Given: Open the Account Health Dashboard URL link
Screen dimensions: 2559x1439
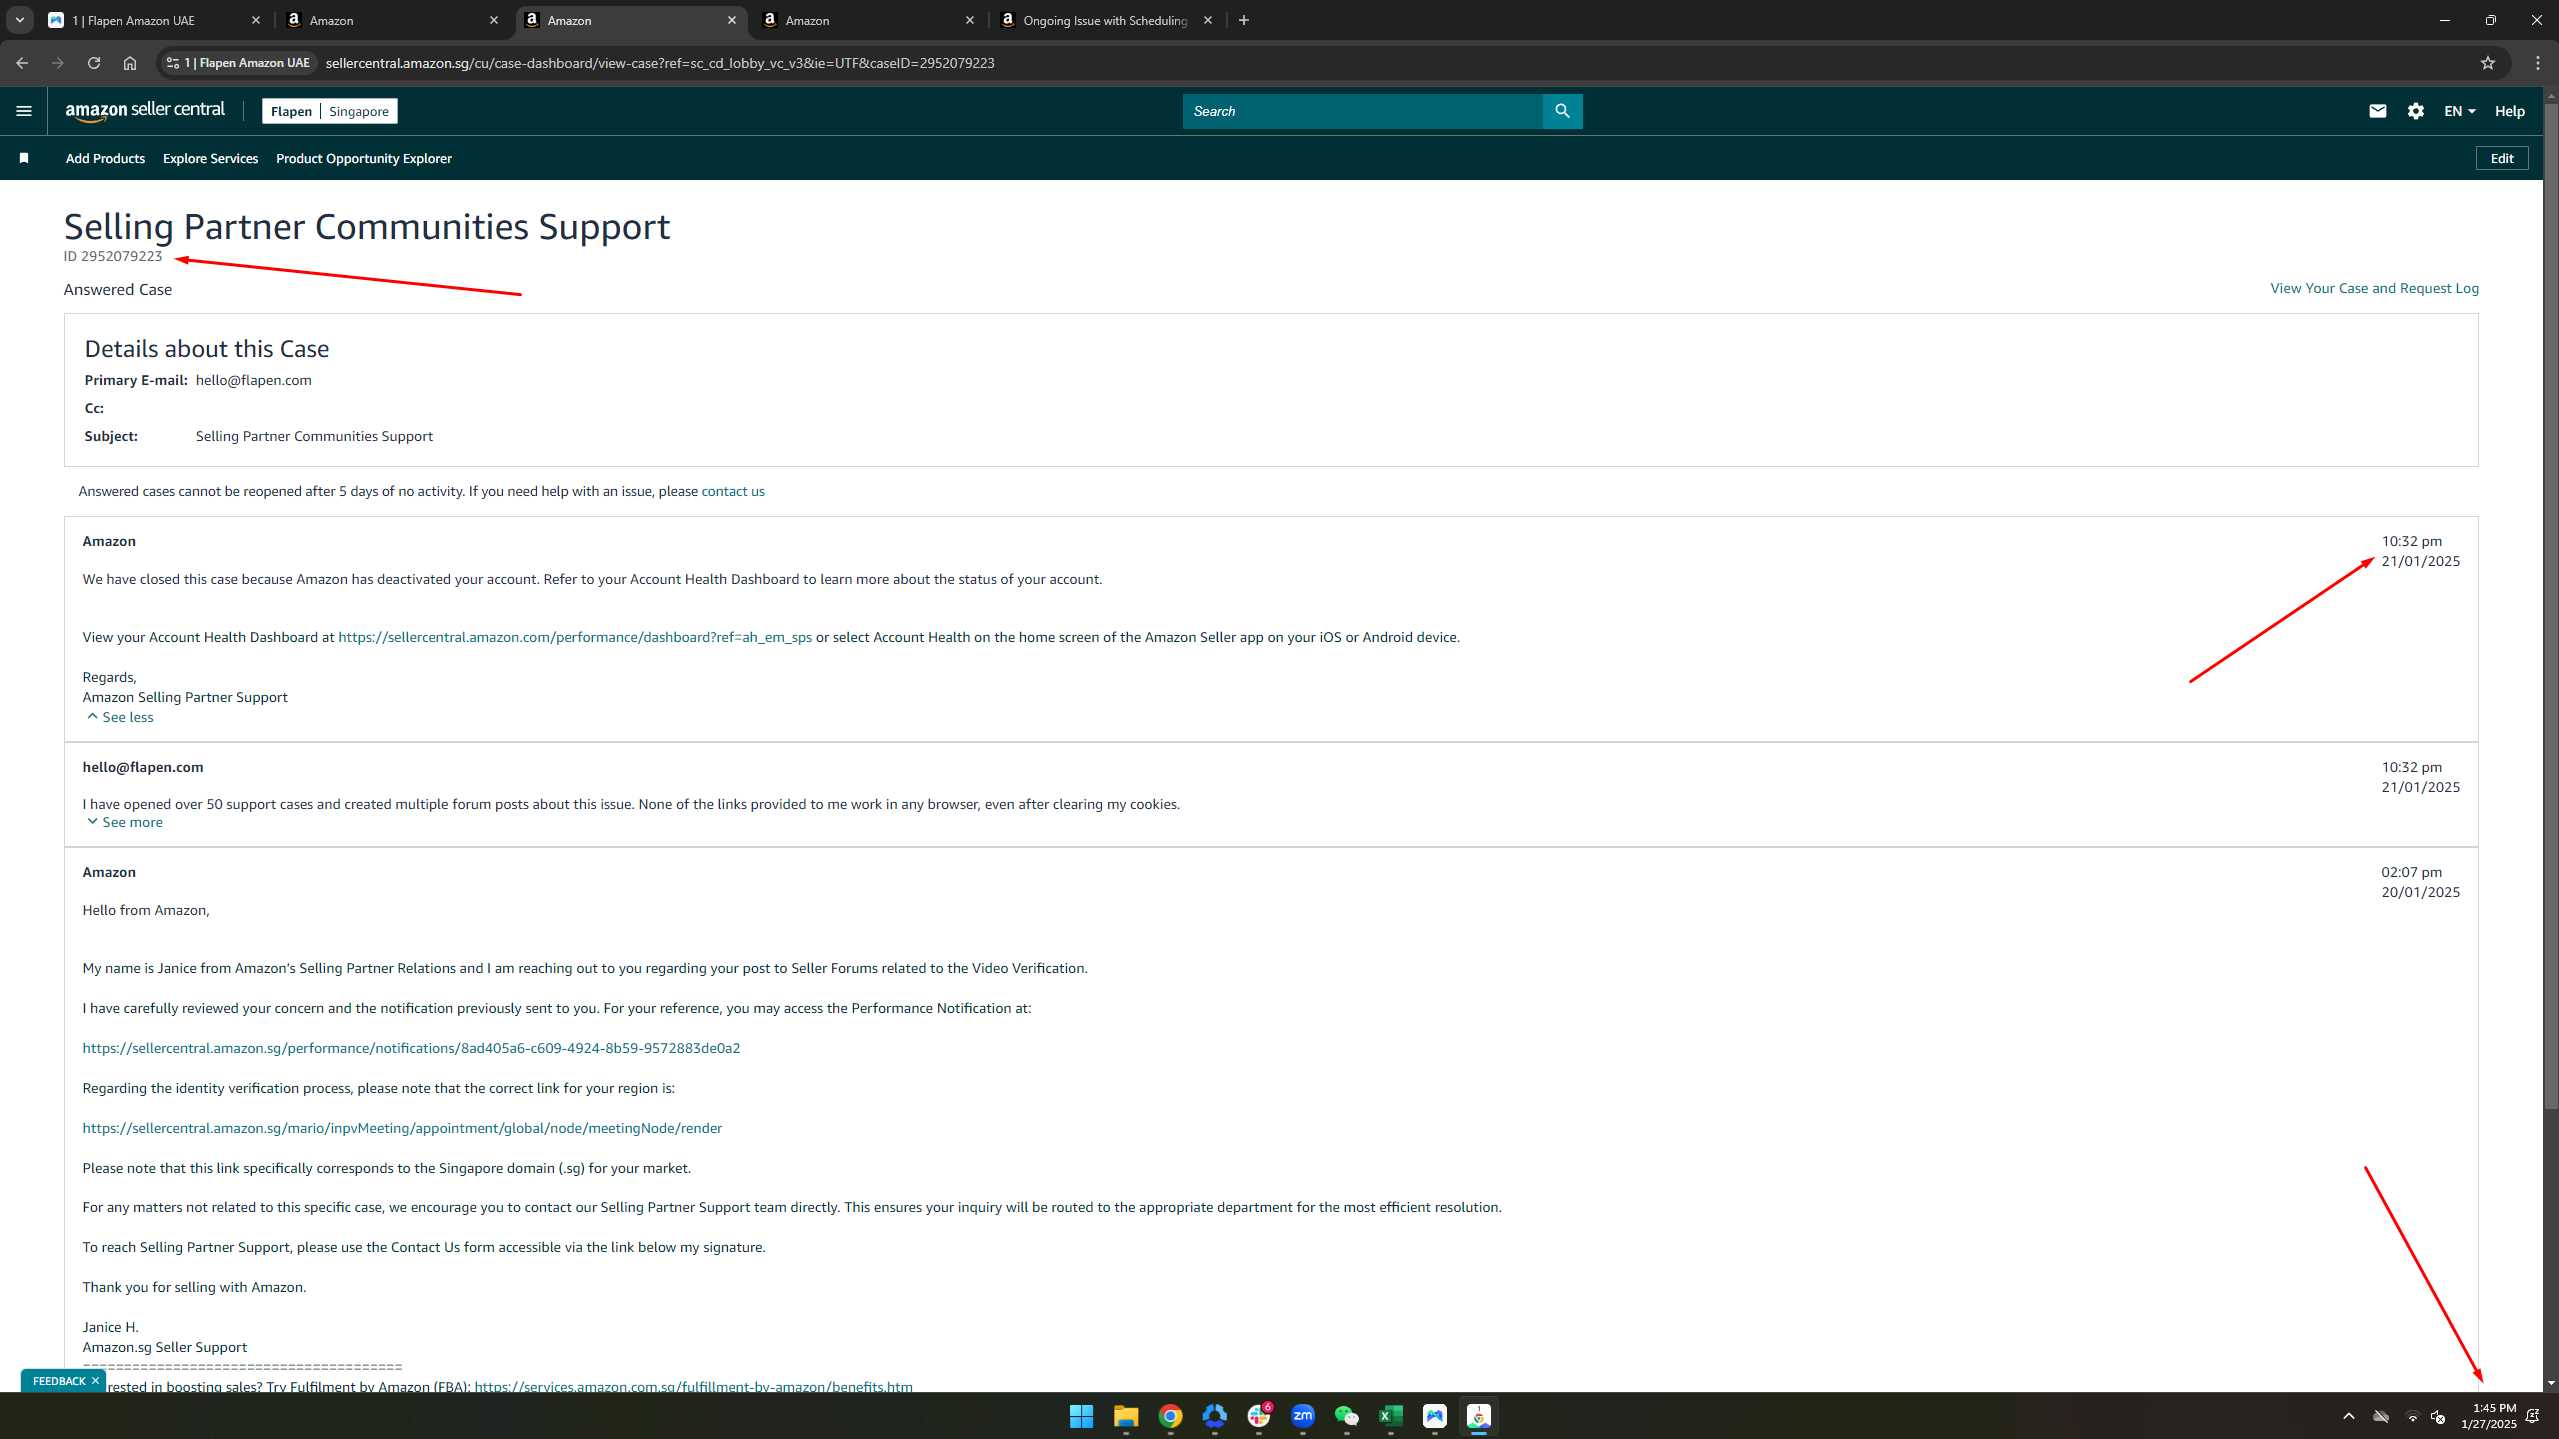Looking at the screenshot, I should [575, 637].
